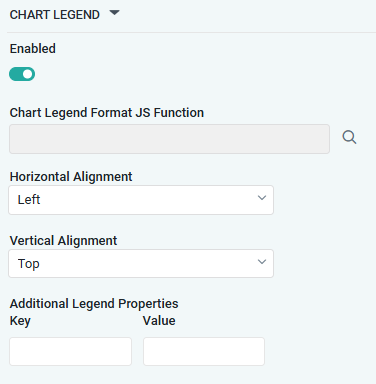
Task: Open the Horizontal Alignment dropdown
Action: pyautogui.click(x=141, y=200)
